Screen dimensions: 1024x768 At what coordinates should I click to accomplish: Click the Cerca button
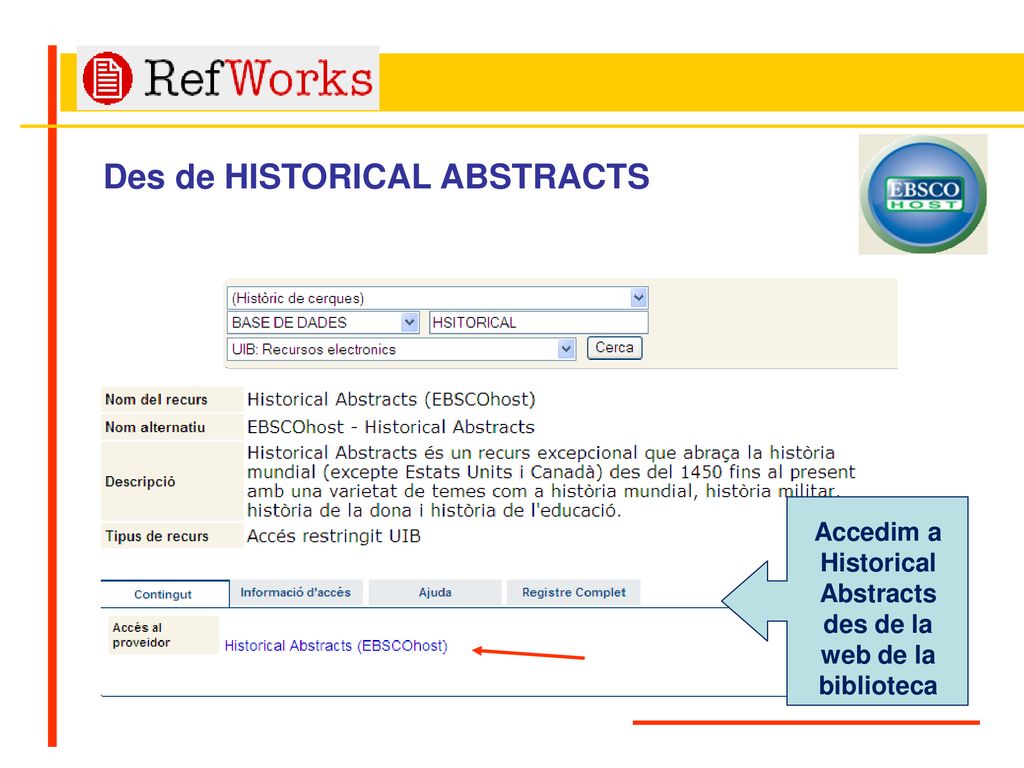[x=615, y=348]
